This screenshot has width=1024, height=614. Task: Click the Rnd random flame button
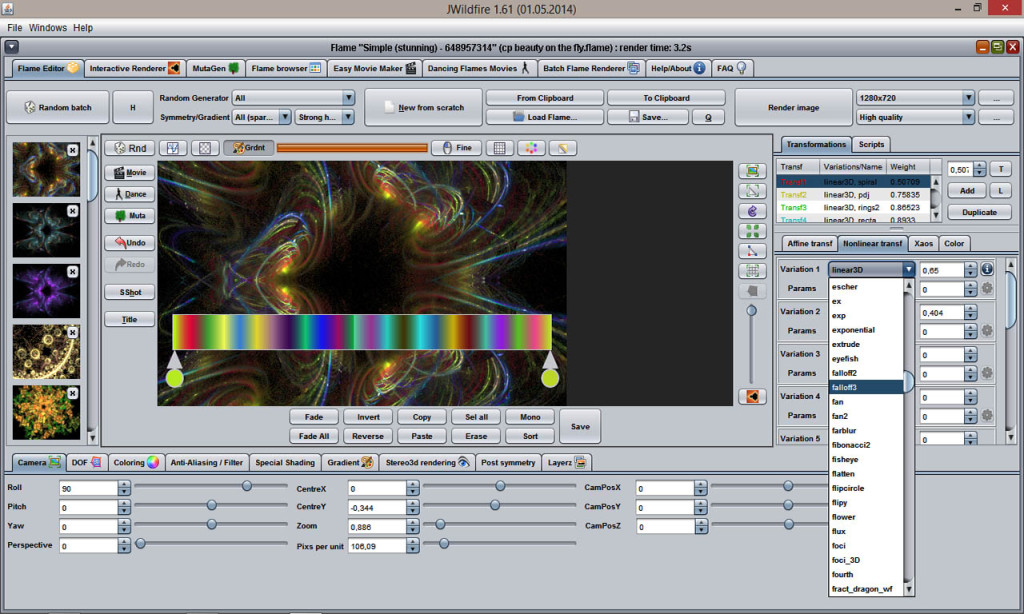[130, 148]
